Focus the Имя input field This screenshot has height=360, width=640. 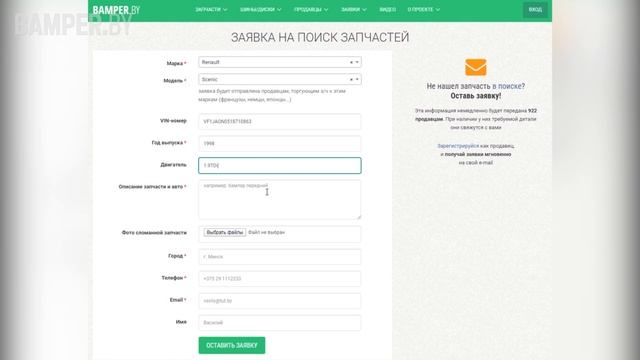(x=280, y=323)
